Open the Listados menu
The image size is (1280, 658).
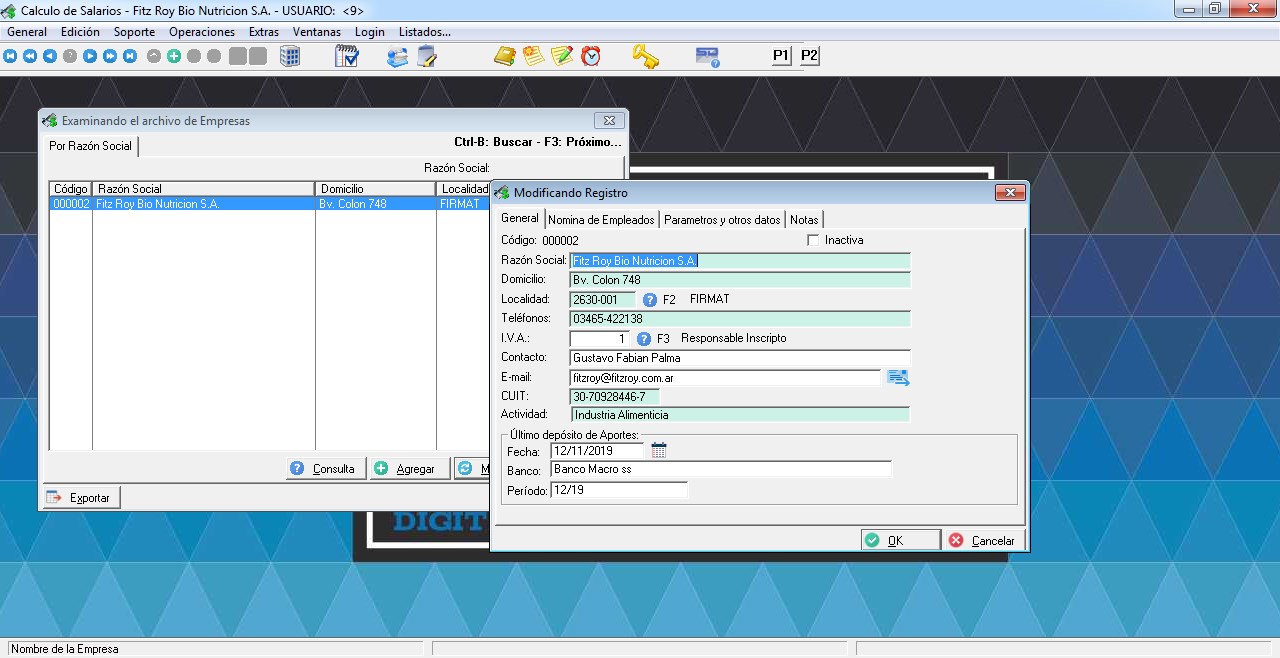tap(424, 32)
